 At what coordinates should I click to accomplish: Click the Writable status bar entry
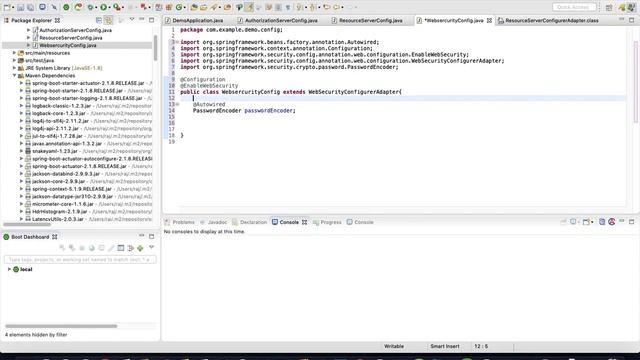[x=393, y=346]
